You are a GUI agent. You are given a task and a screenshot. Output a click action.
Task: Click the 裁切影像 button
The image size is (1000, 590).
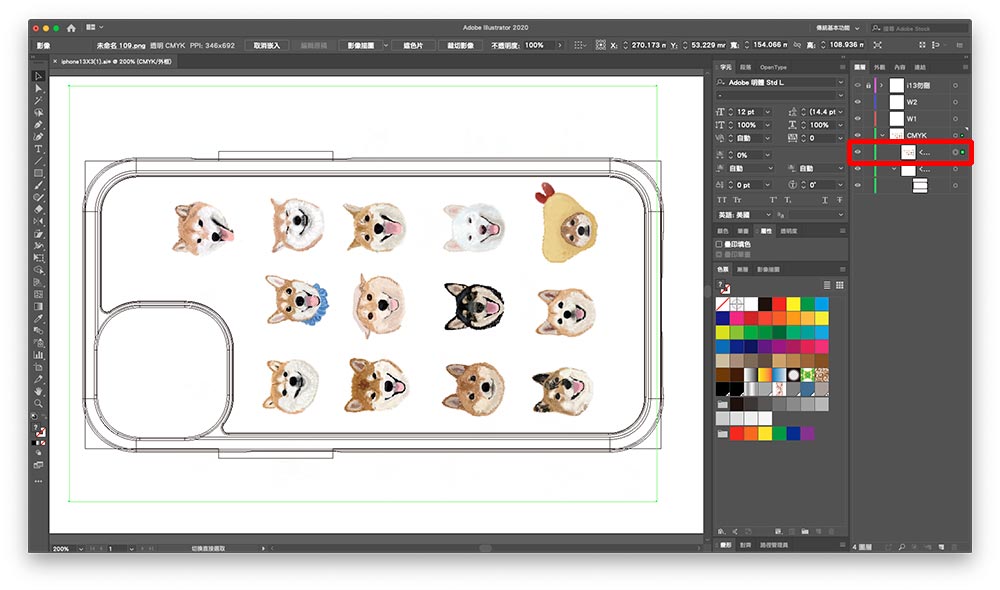point(460,45)
